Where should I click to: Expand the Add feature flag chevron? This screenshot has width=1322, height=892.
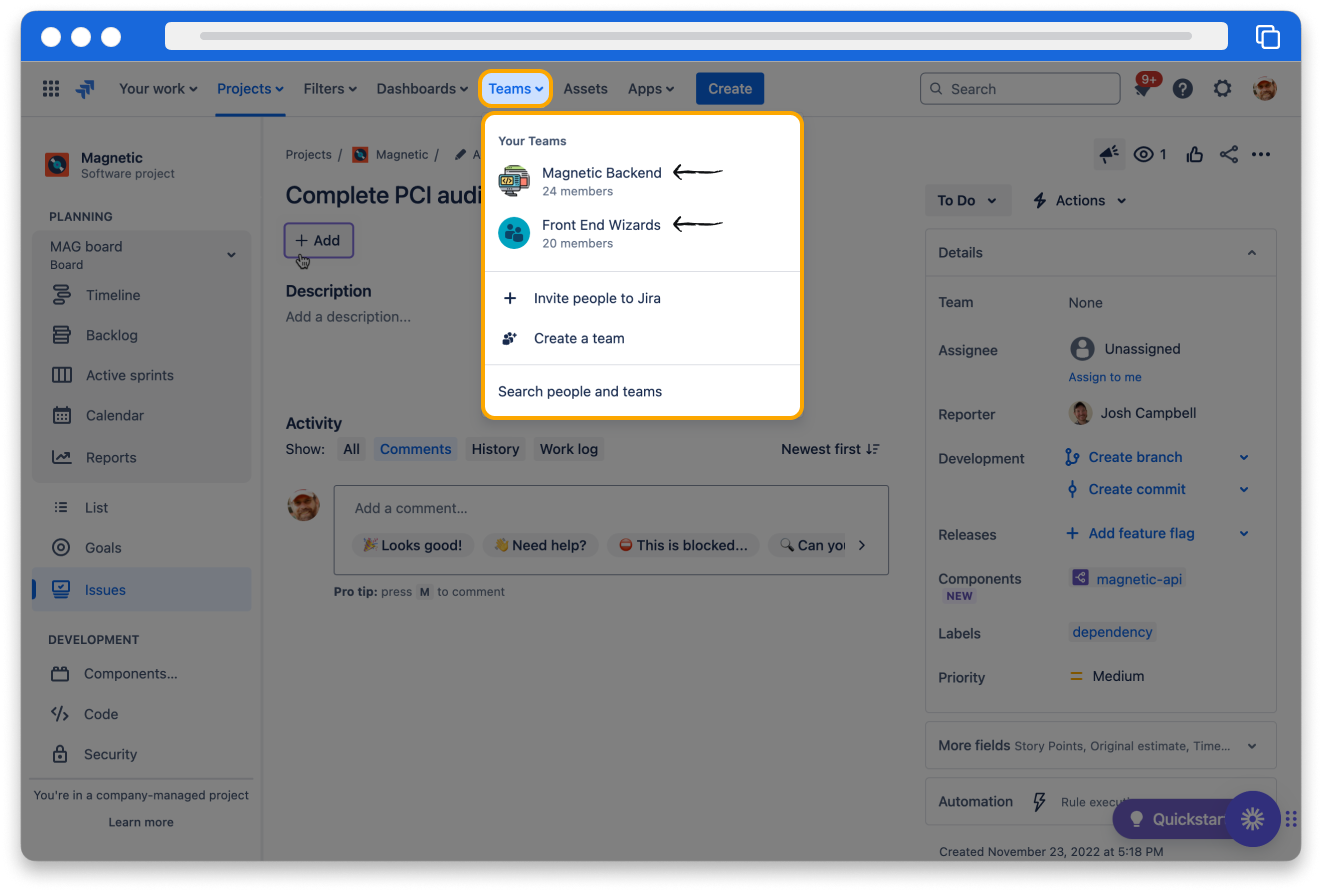pos(1244,533)
